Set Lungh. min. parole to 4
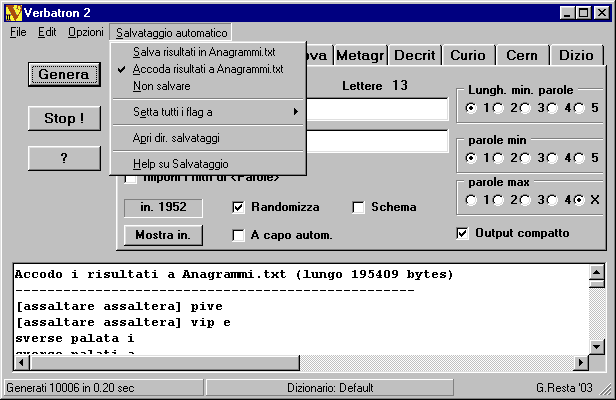Image resolution: width=616 pixels, height=400 pixels. [552, 108]
